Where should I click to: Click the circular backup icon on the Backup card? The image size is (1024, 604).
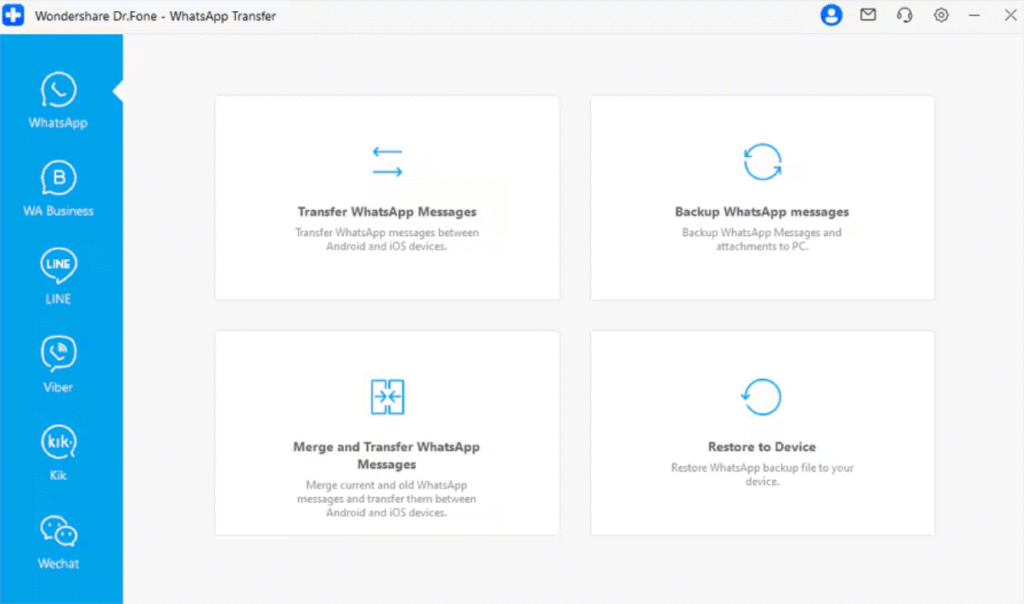762,161
